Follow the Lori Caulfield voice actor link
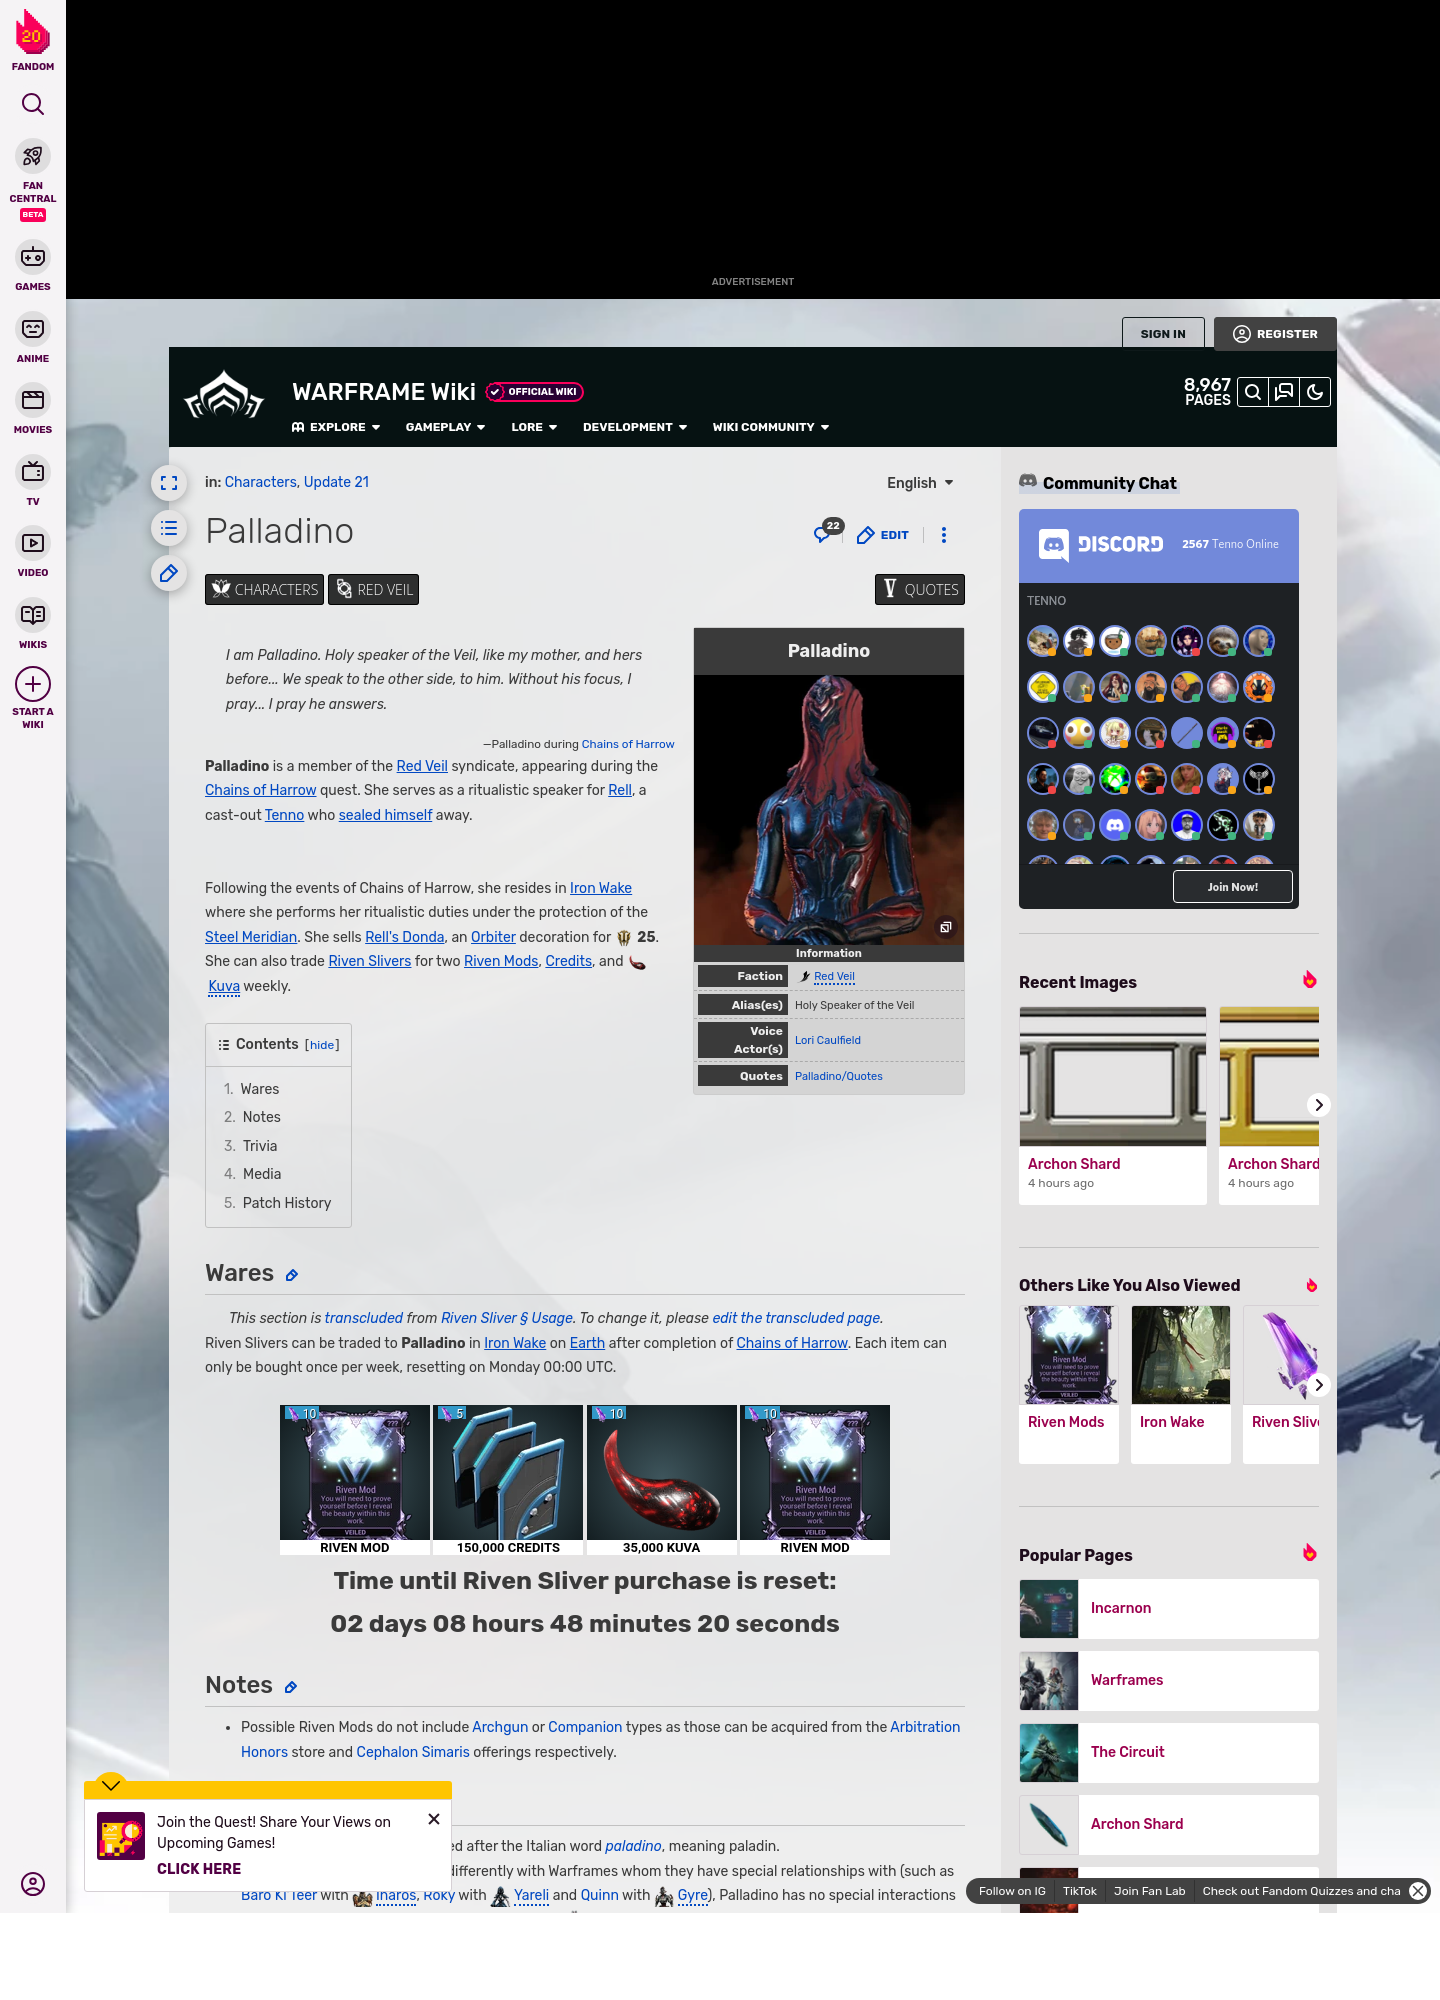1440x2000 pixels. [828, 1040]
